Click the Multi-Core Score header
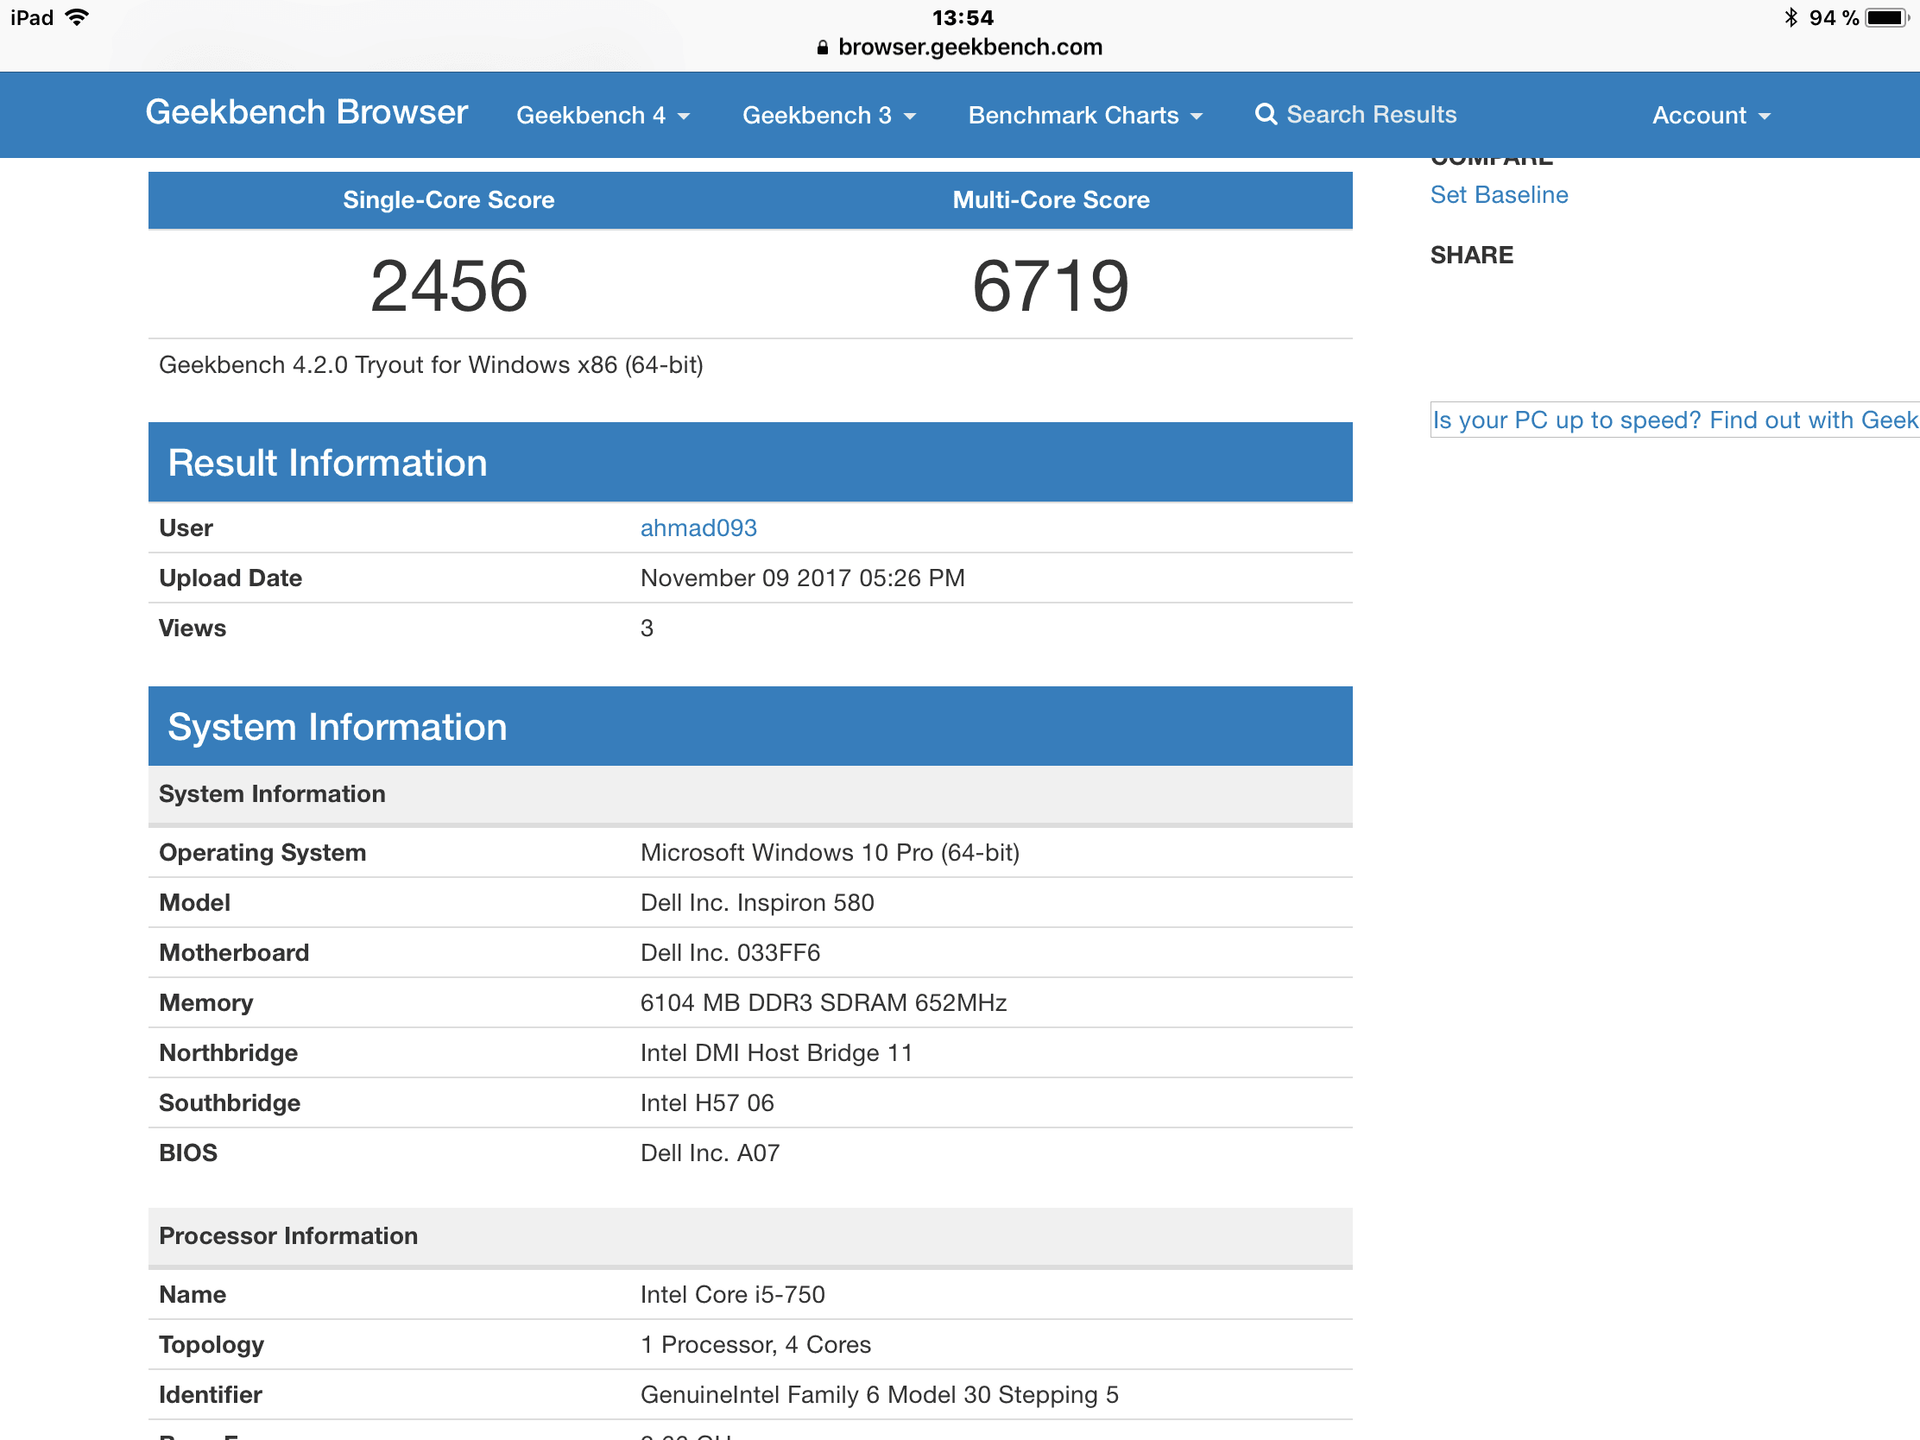The width and height of the screenshot is (1920, 1440). pyautogui.click(x=1051, y=200)
